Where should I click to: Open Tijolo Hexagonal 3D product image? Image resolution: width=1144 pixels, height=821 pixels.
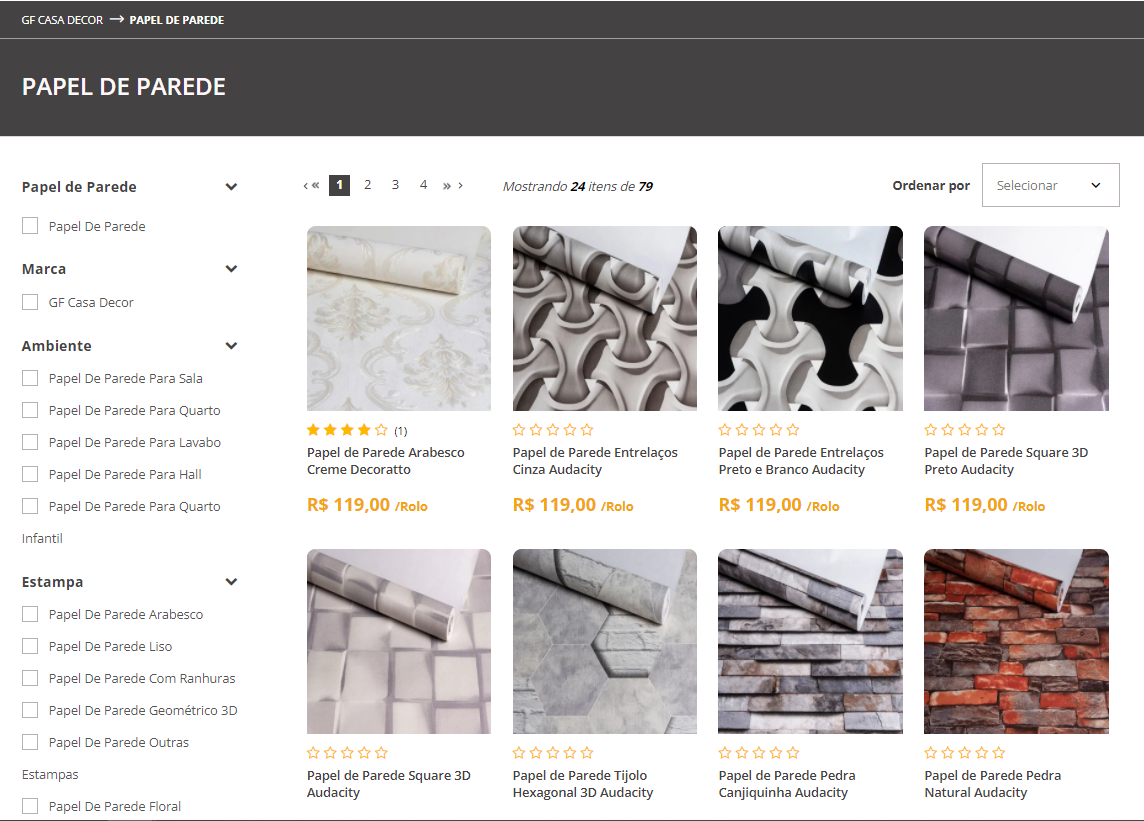pos(605,641)
